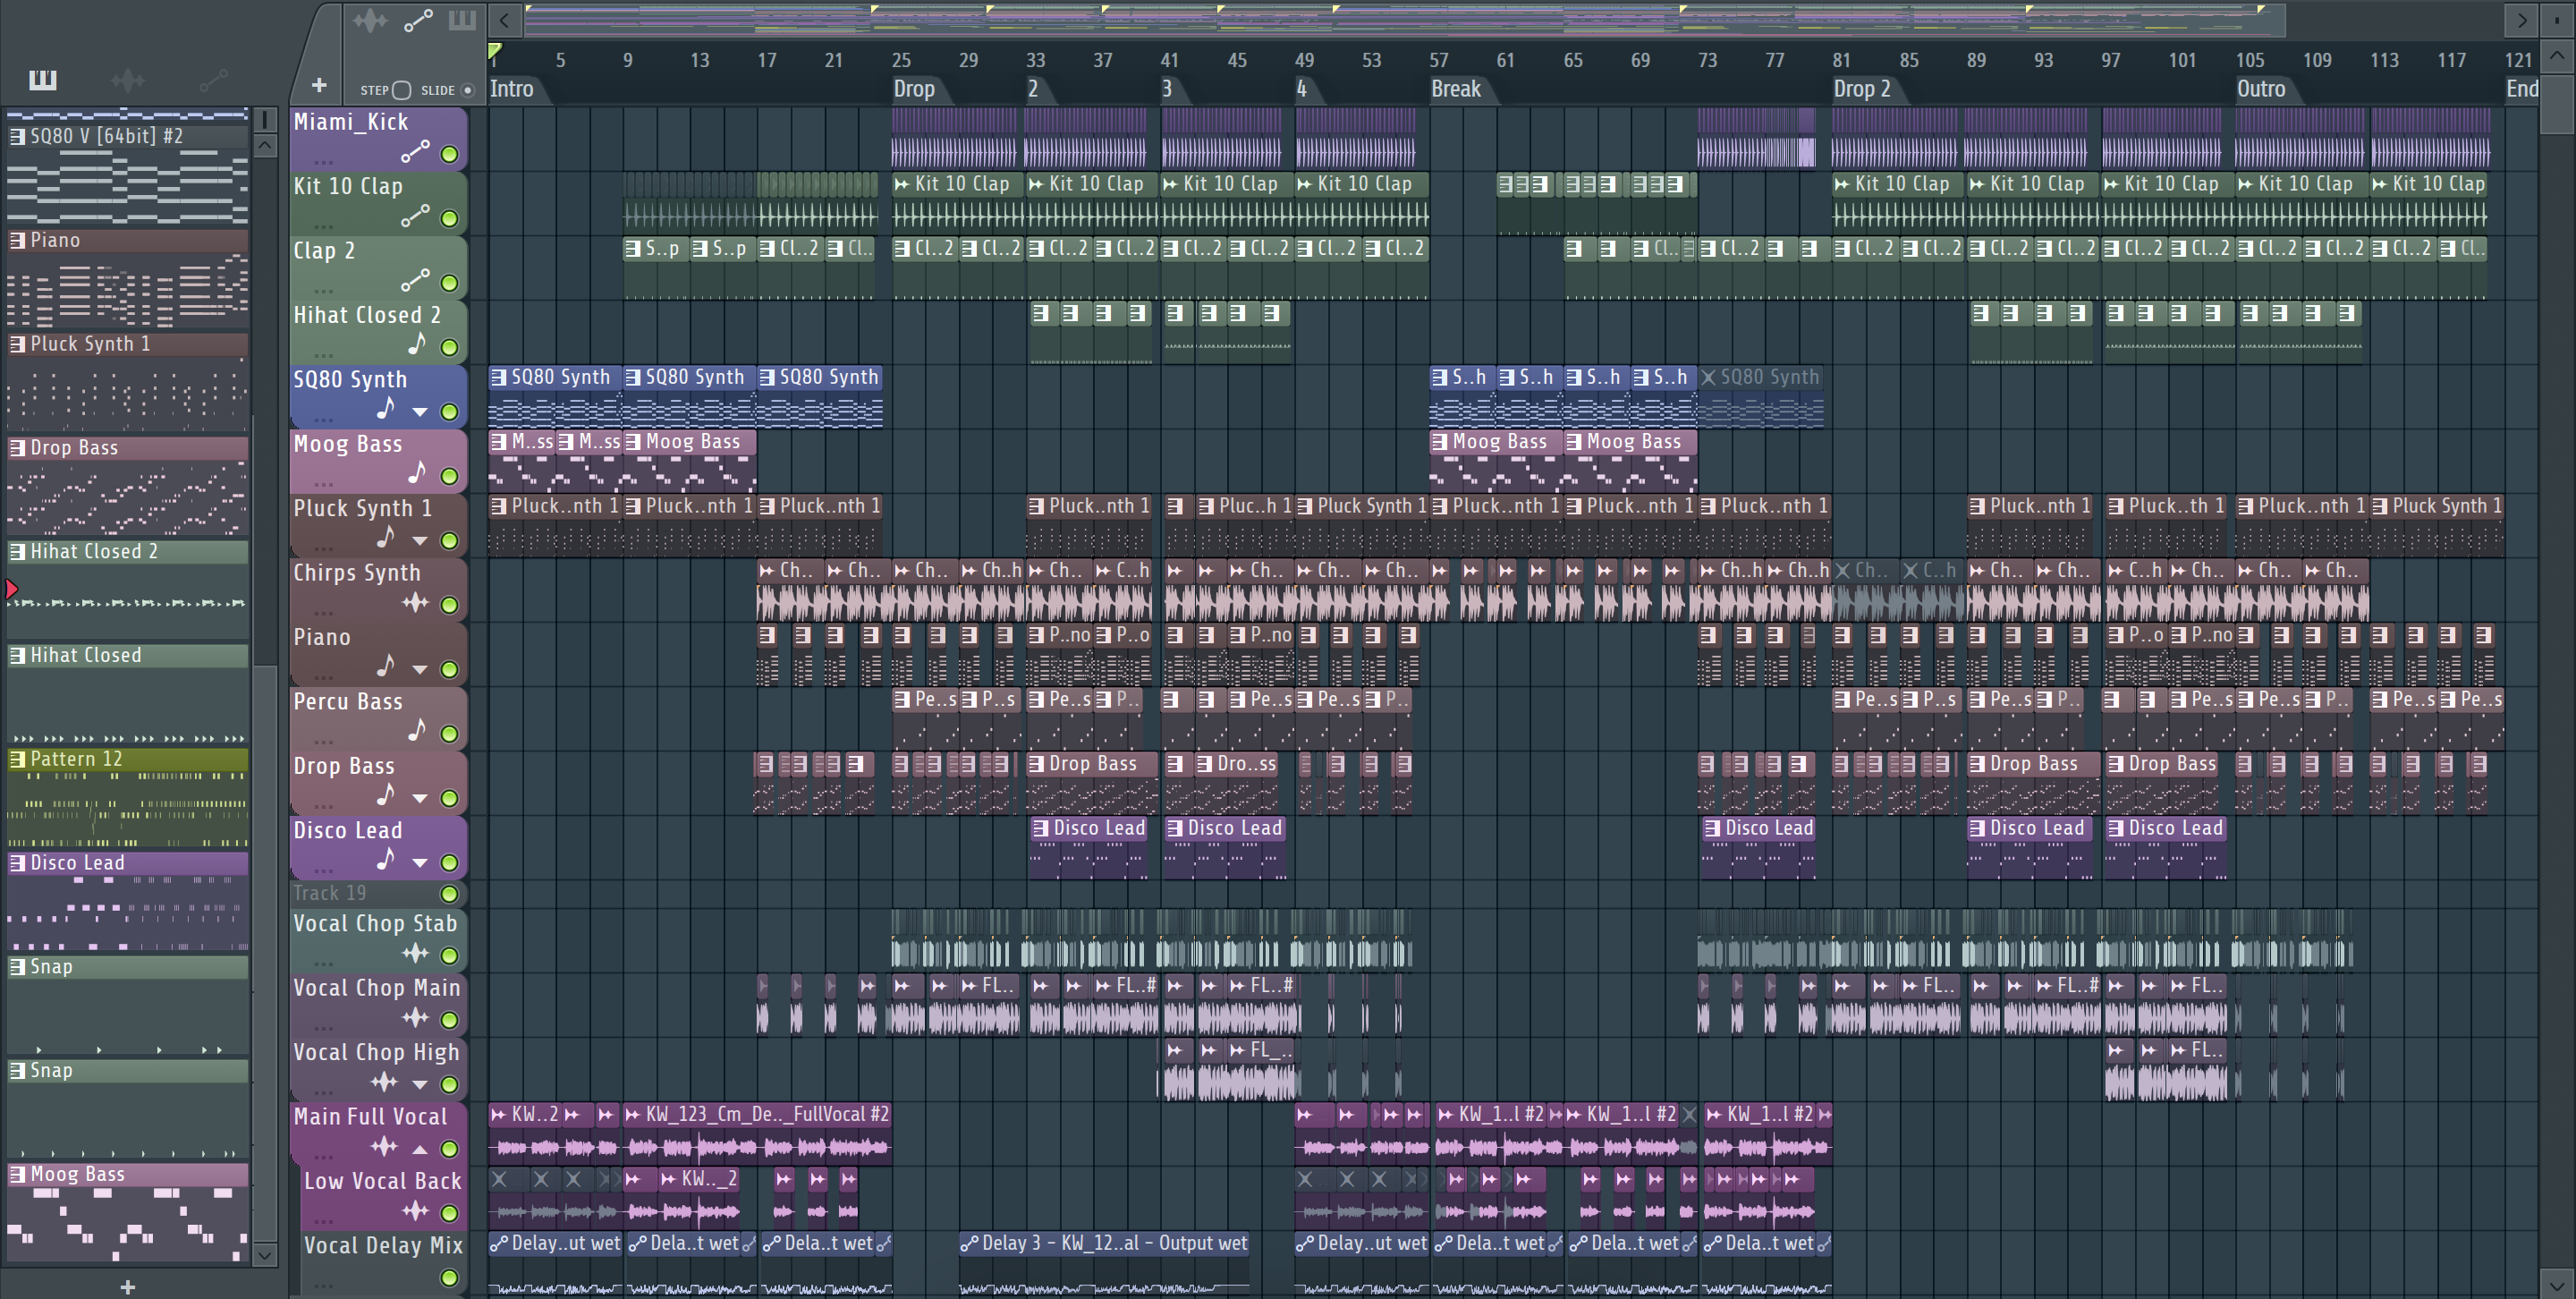Click the waveform icon on Low Vocal Back track
2576x1299 pixels.
tap(415, 1211)
